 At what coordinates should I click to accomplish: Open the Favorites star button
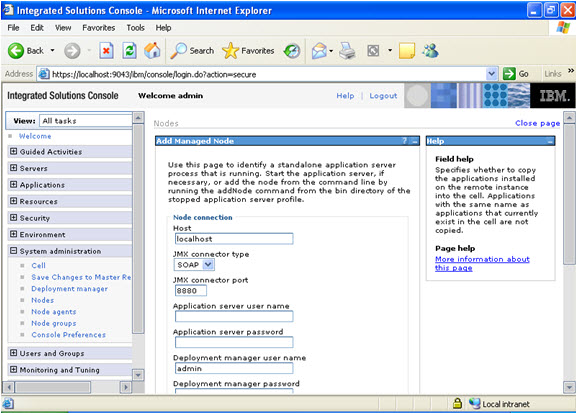[248, 51]
